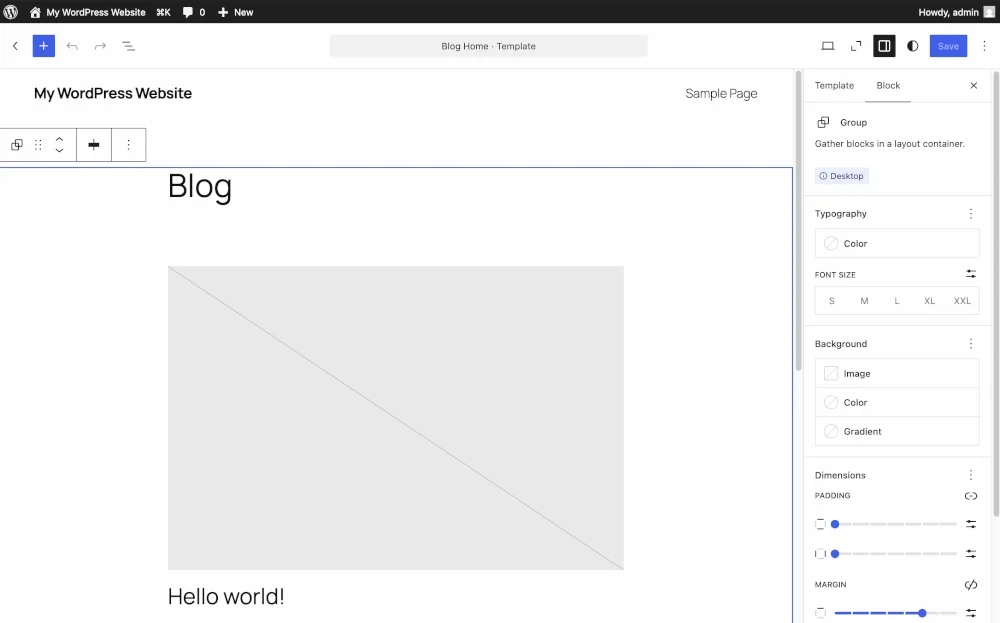
Task: Click the block drag handle dots
Action: click(38, 145)
